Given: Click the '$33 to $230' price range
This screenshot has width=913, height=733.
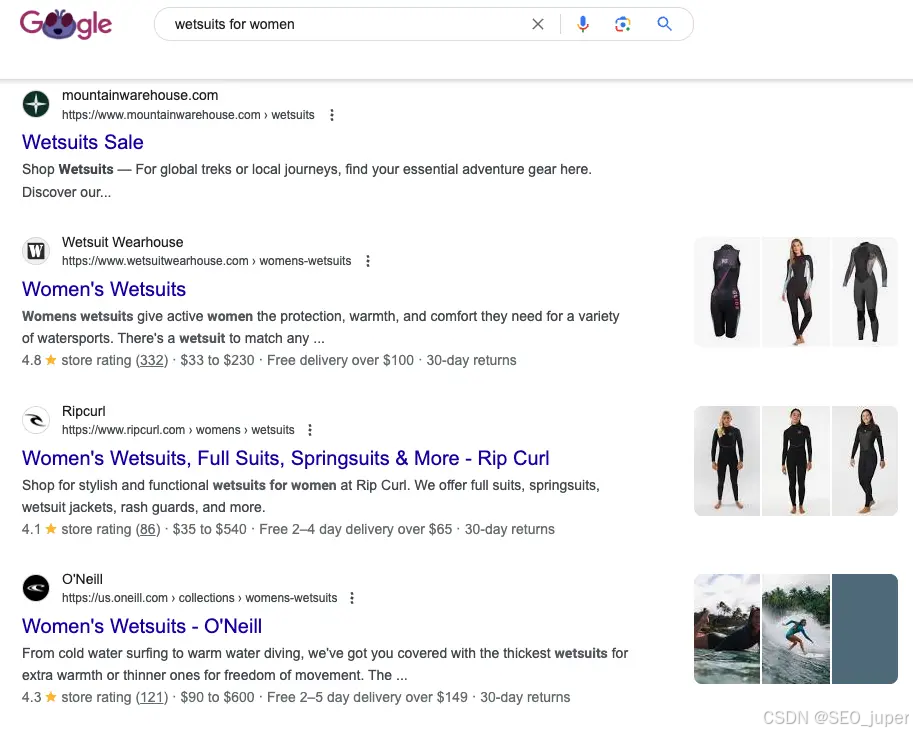Looking at the screenshot, I should tap(217, 360).
